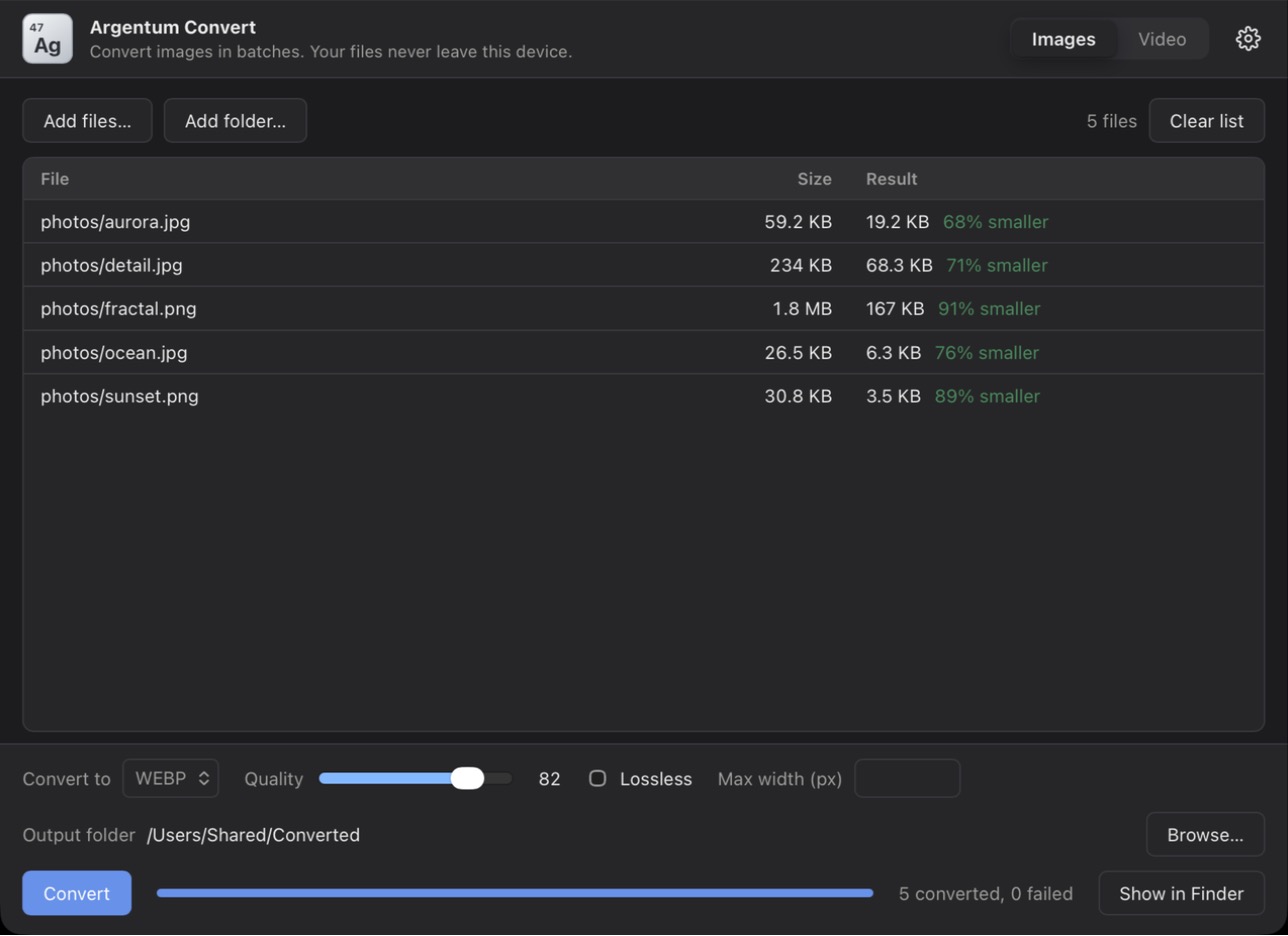Switch to the Images tab
1288x936 pixels.
point(1063,39)
